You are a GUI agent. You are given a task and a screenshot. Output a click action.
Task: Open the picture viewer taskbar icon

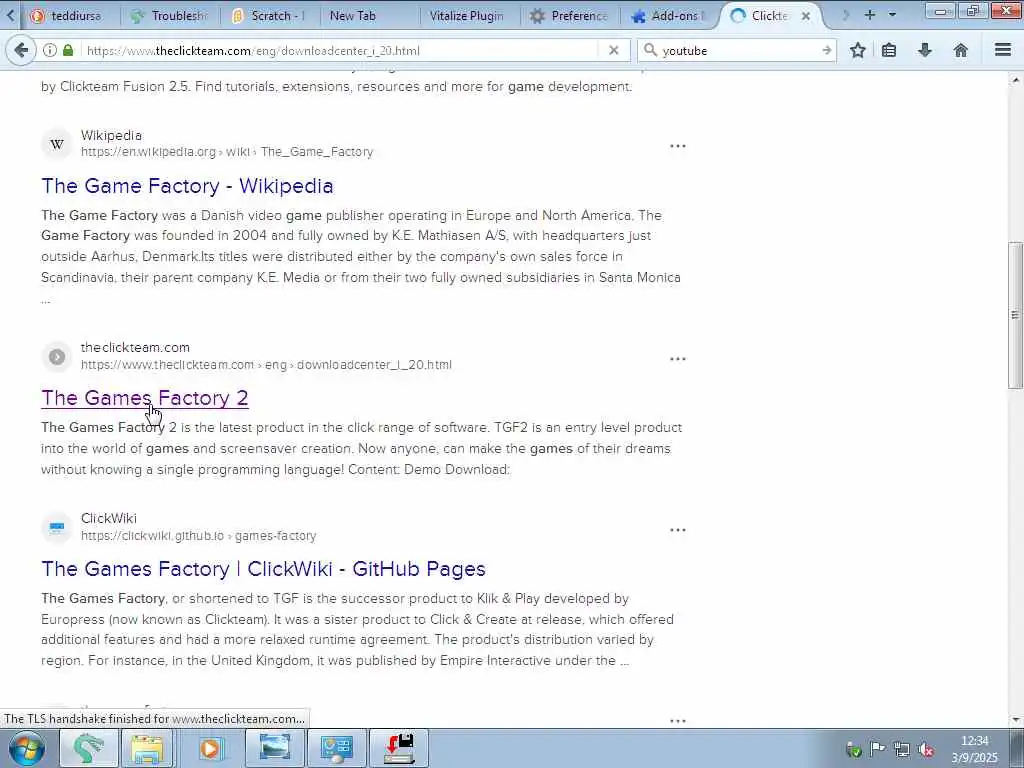(x=274, y=748)
